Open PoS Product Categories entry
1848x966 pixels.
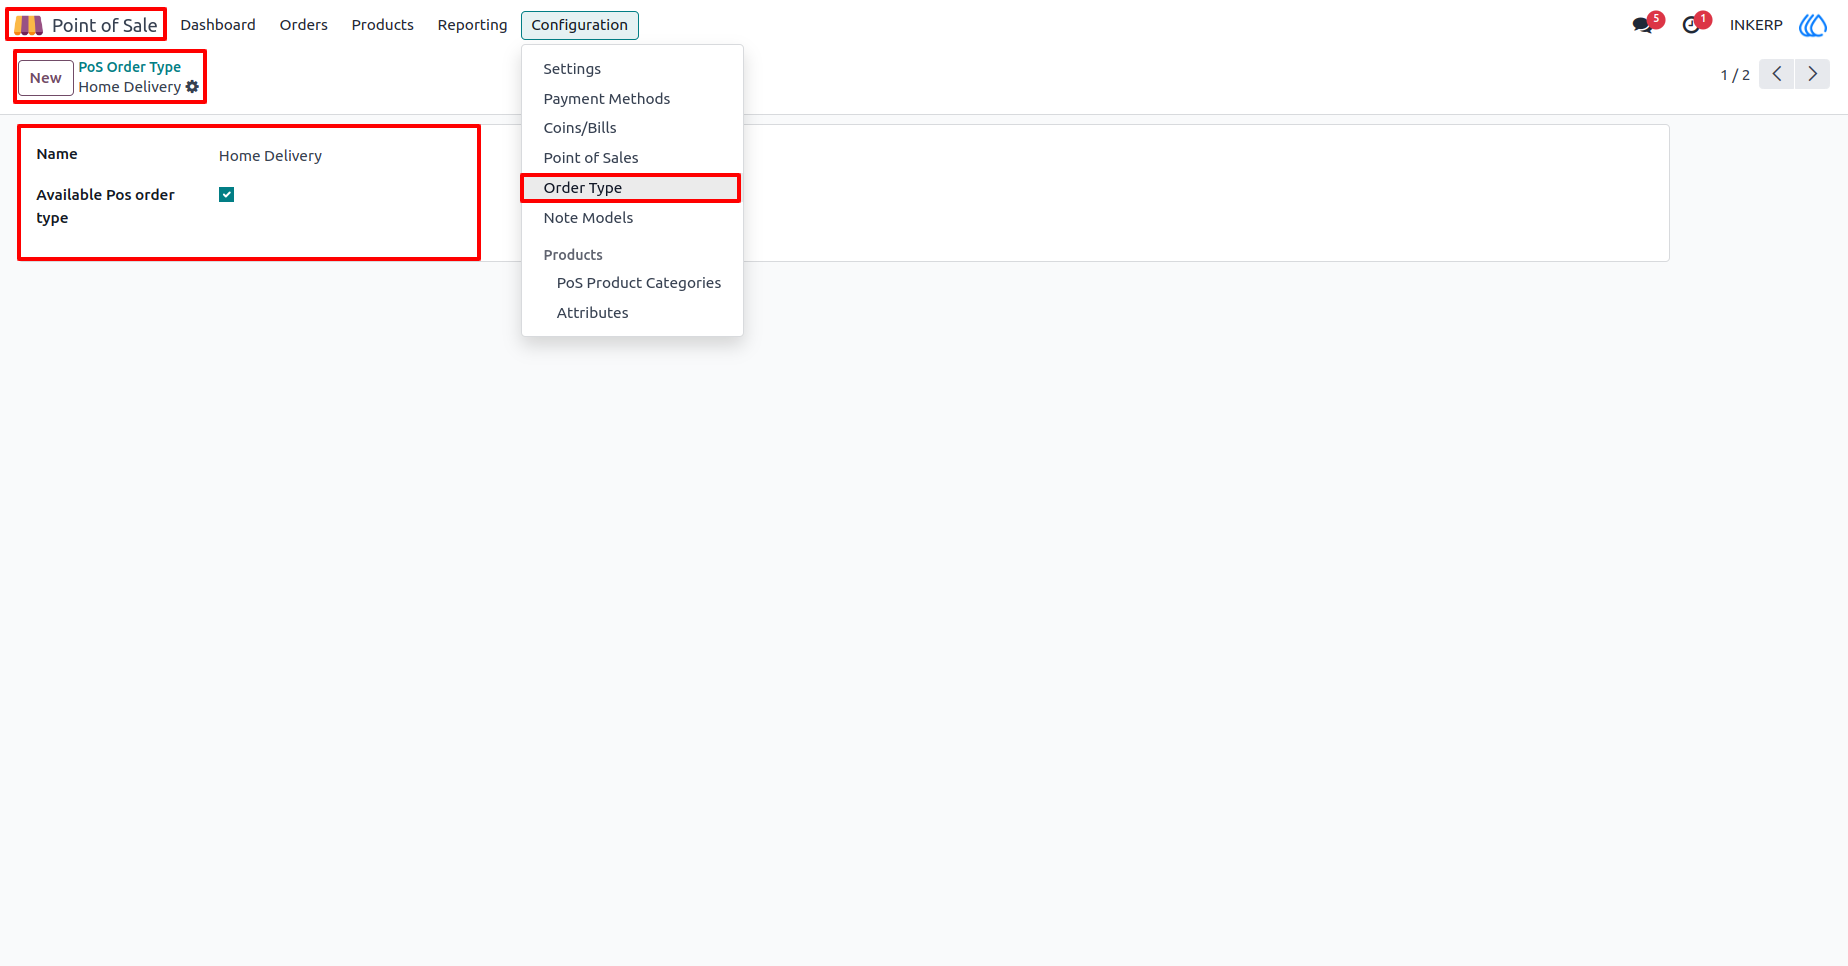point(632,283)
